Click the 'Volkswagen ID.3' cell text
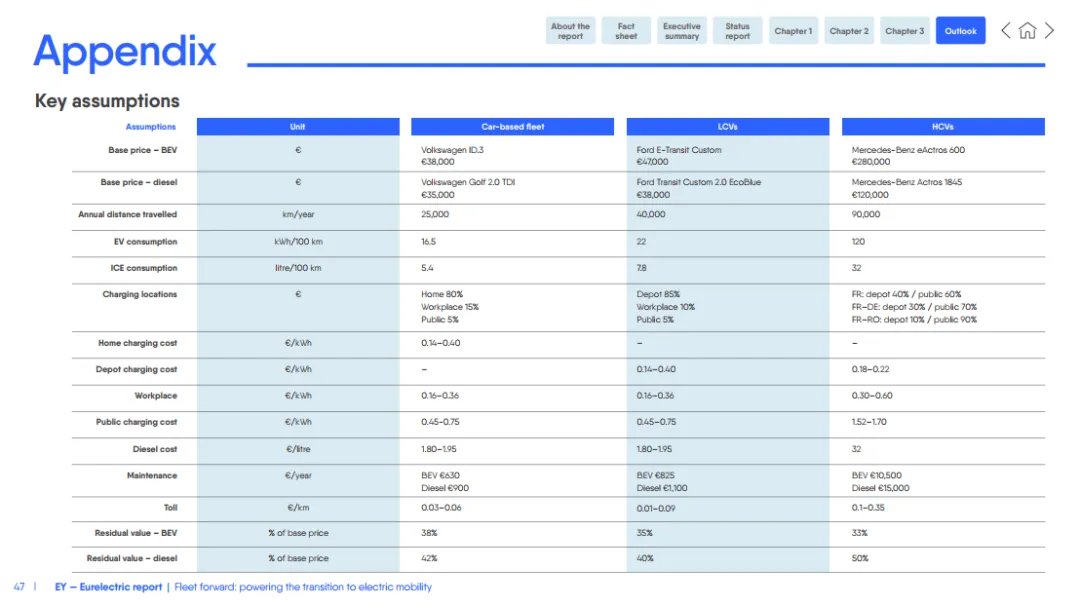 click(453, 150)
